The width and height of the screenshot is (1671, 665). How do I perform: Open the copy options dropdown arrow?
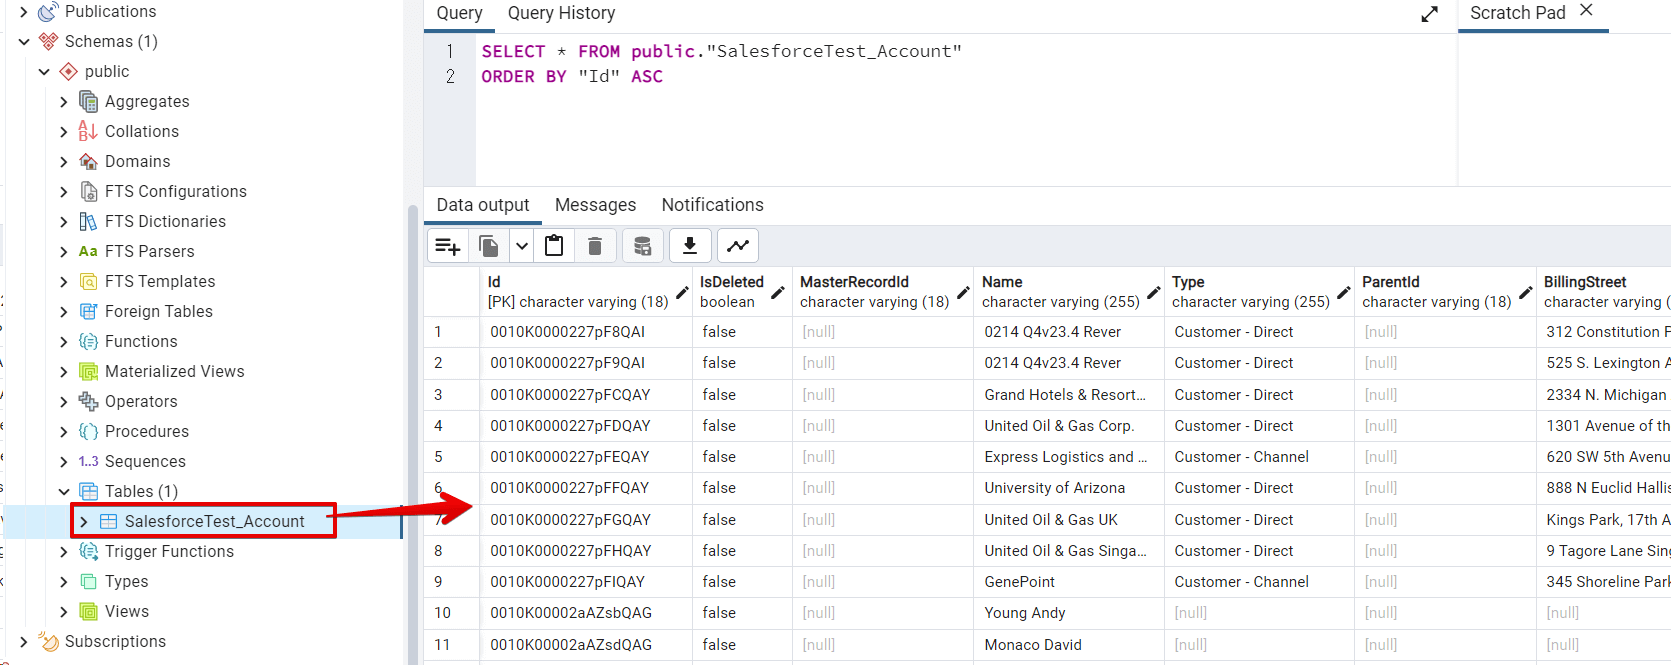tap(522, 246)
